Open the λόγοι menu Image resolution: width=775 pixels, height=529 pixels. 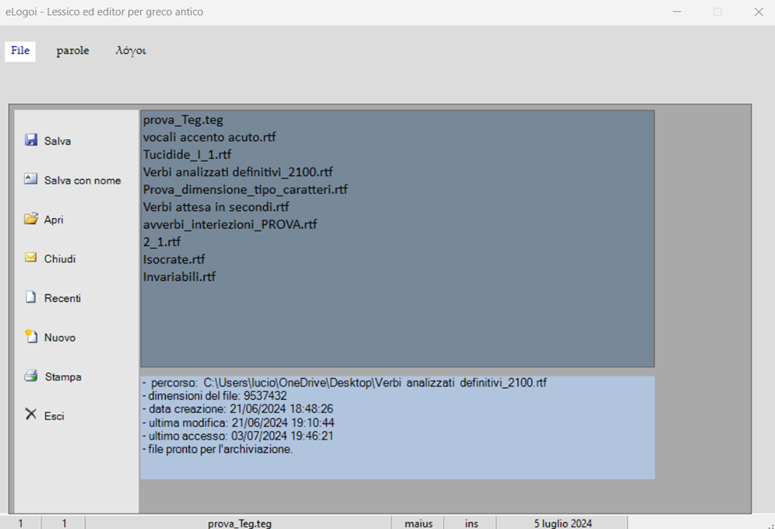tap(131, 51)
